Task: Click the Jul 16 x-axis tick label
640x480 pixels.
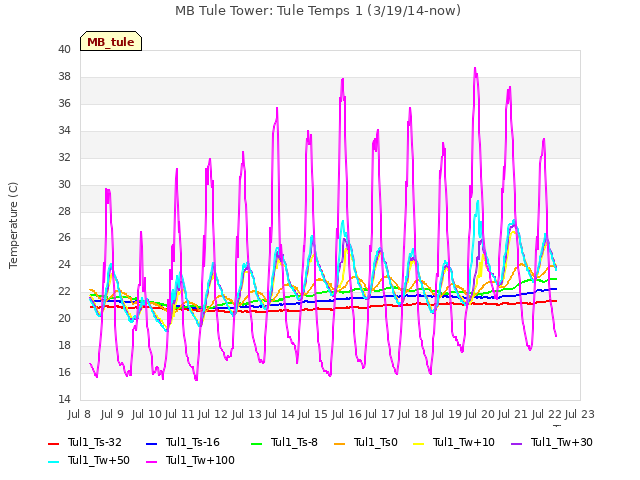Action: pos(346,414)
